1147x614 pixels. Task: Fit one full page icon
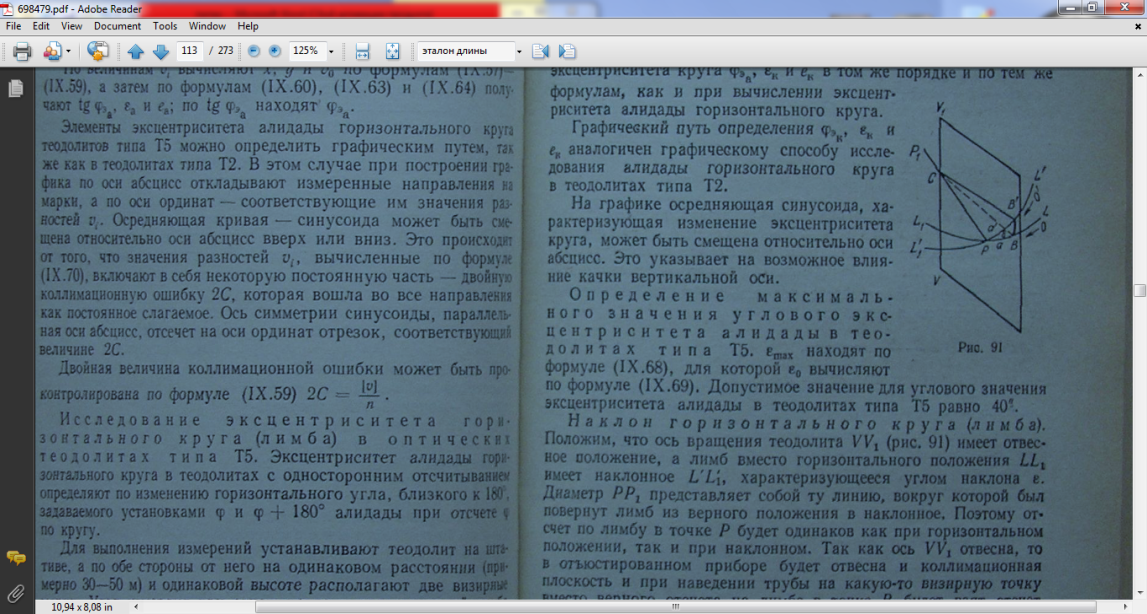point(392,51)
